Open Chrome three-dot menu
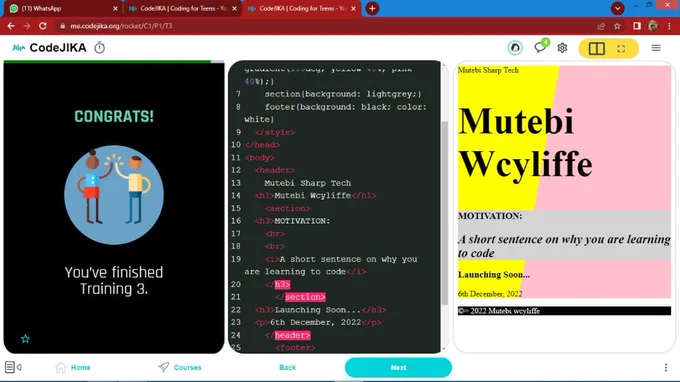Viewport: 680px width, 382px height. [669, 26]
